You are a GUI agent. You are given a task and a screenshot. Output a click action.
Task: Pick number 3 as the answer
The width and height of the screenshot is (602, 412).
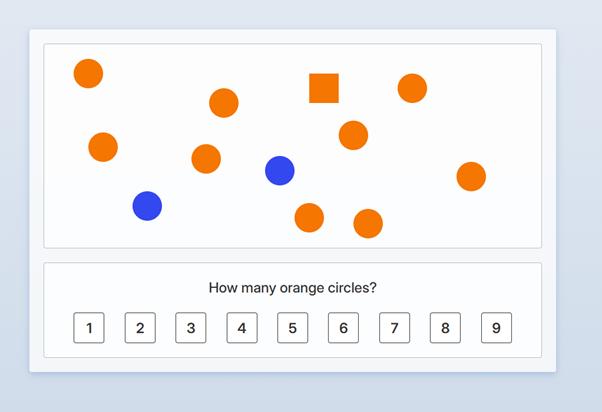[x=191, y=328]
